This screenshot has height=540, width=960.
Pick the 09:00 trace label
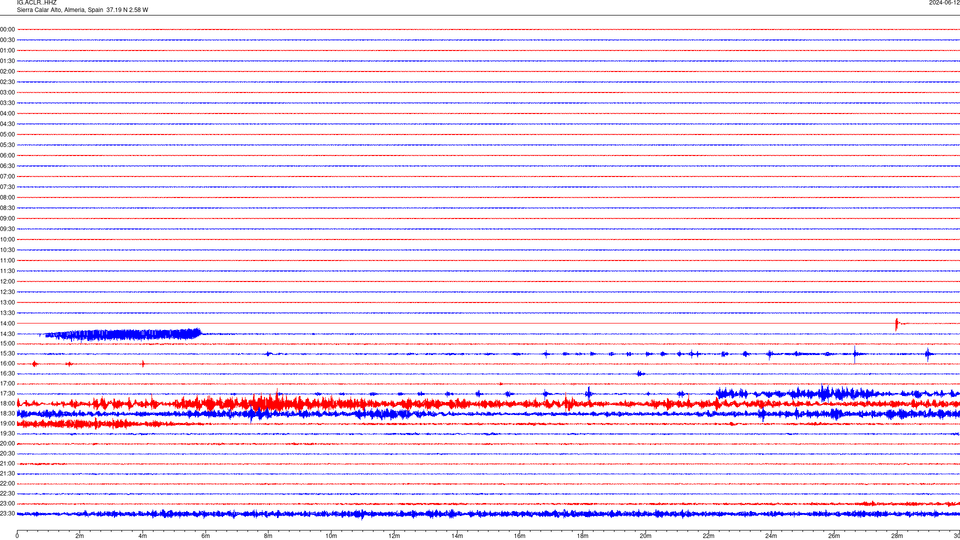click(7, 219)
